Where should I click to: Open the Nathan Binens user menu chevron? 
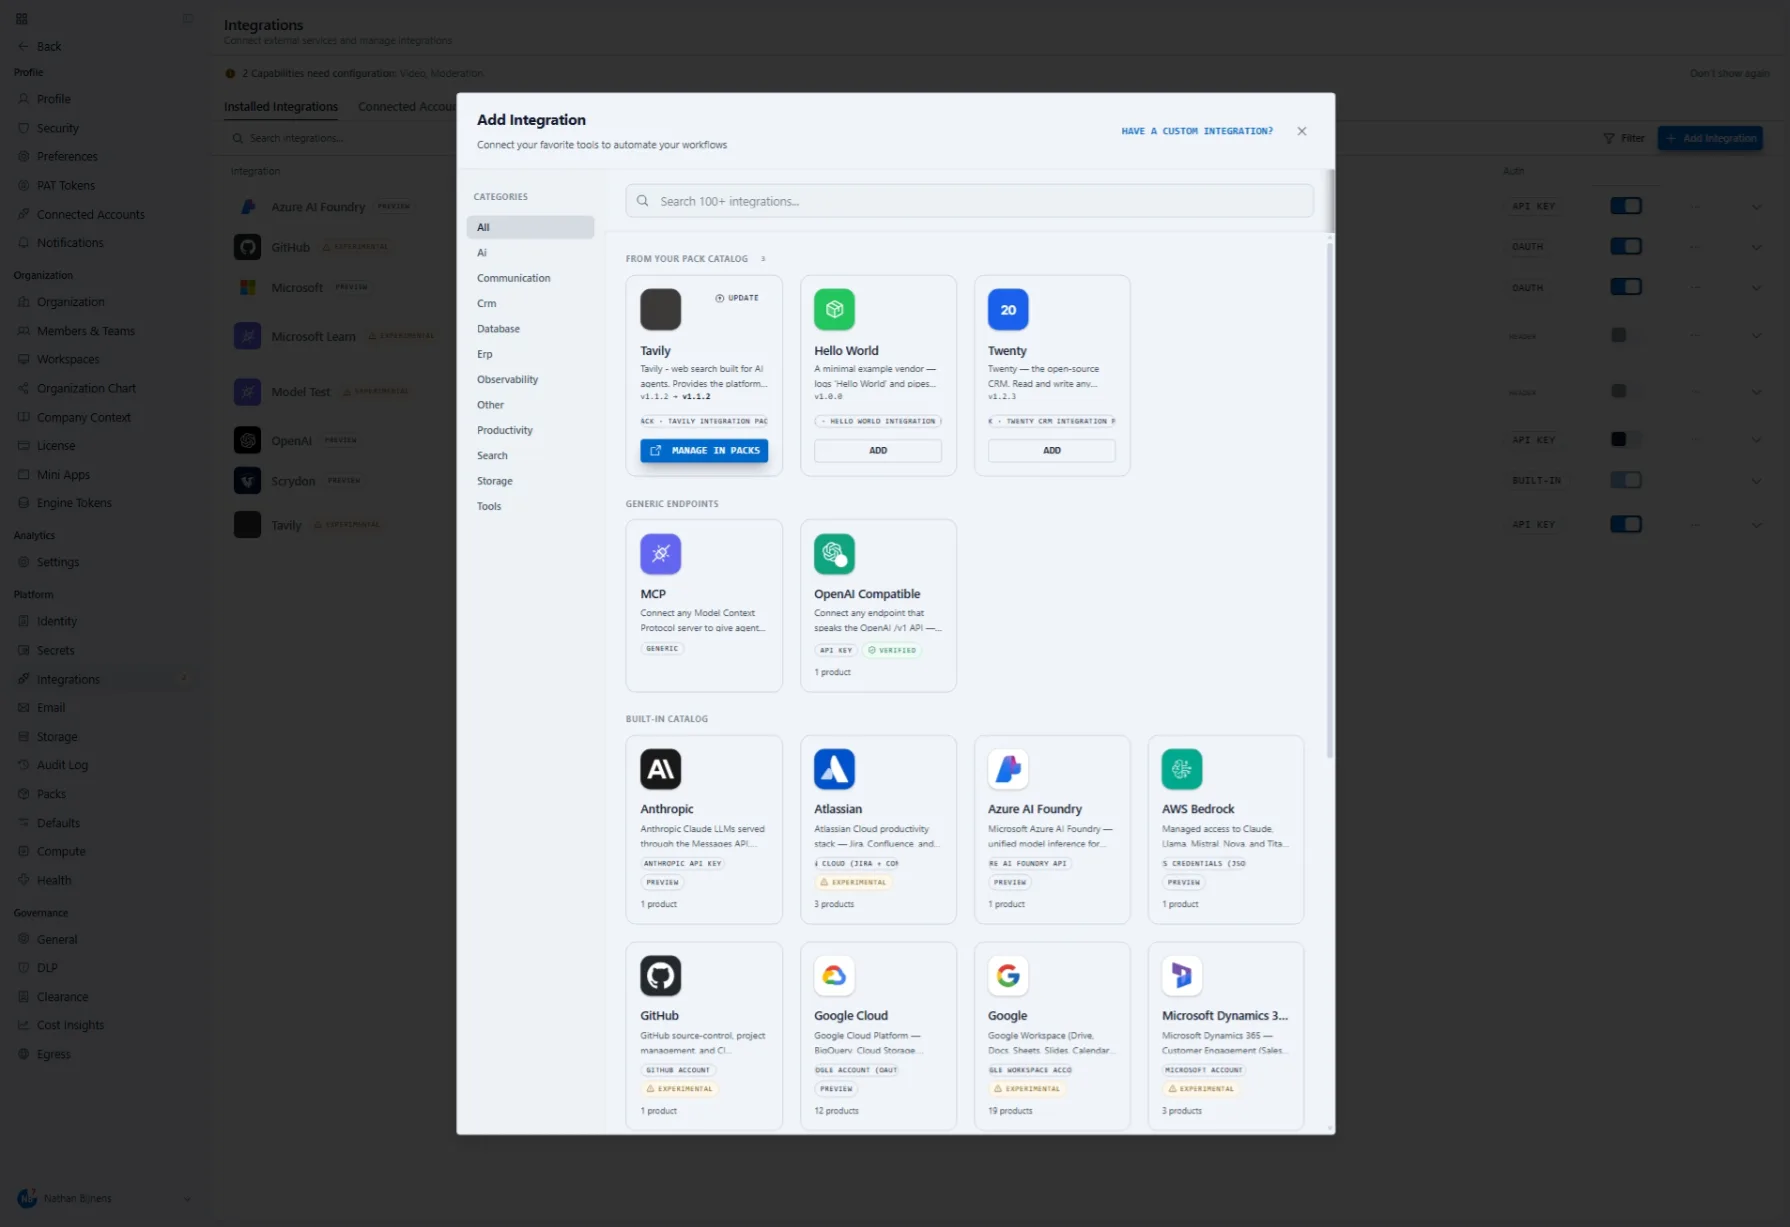point(187,1199)
